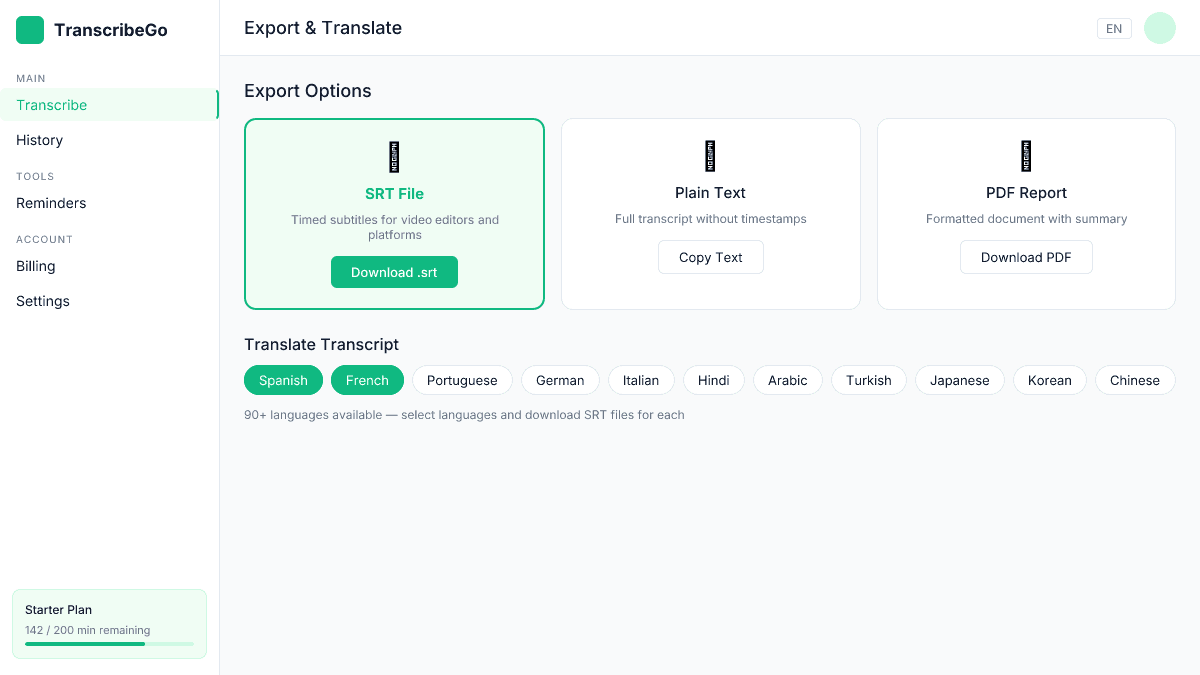Select Transcribe in the sidebar
This screenshot has width=1200, height=675.
pos(51,105)
